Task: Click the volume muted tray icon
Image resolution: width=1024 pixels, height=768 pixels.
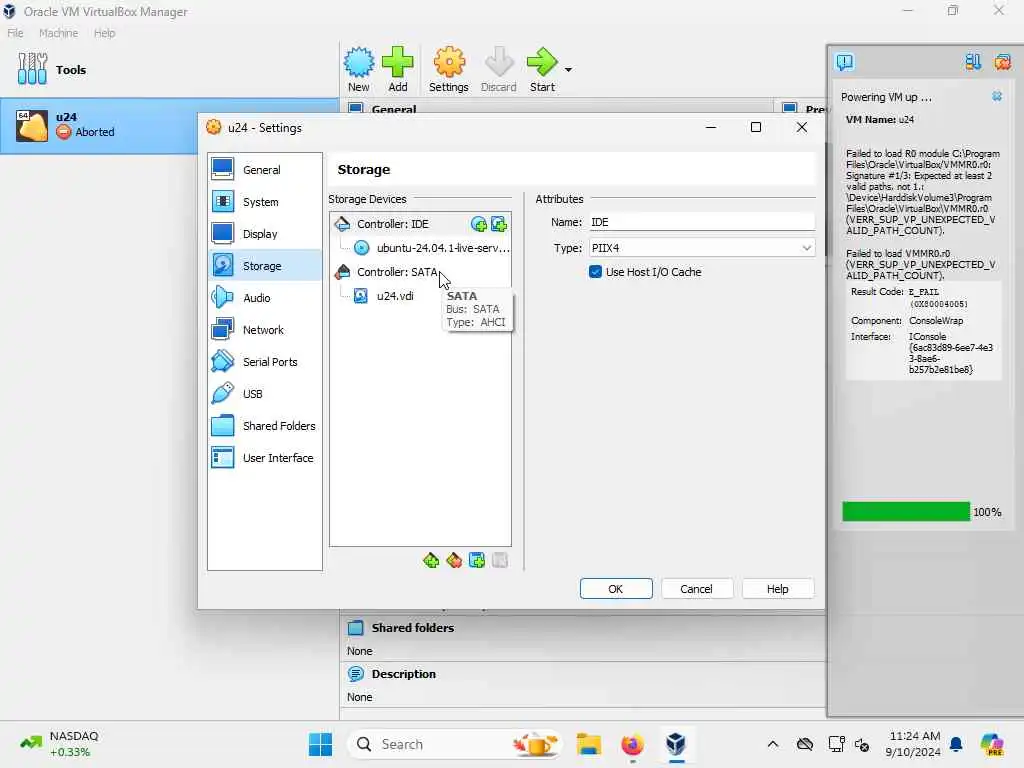Action: tap(862, 744)
